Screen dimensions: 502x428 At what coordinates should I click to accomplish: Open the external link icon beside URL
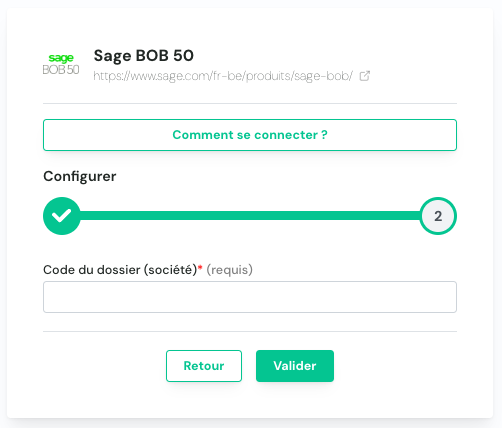(x=365, y=76)
